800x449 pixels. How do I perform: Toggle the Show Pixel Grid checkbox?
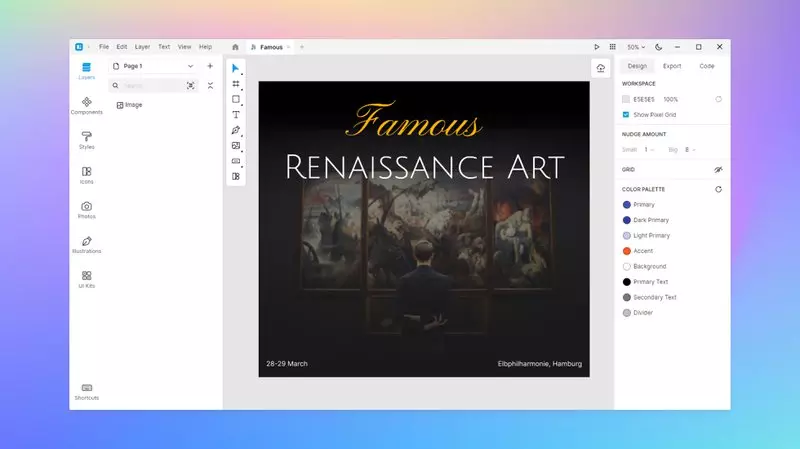pyautogui.click(x=626, y=115)
